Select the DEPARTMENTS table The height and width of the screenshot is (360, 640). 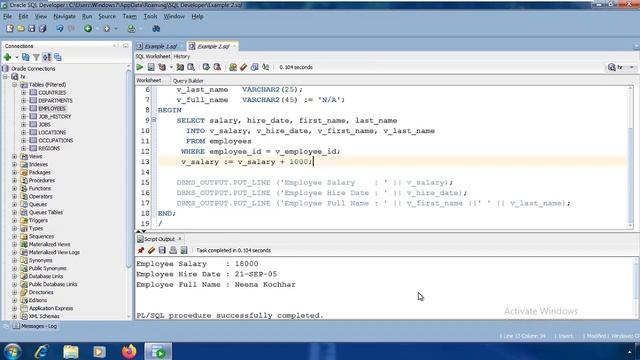(55, 100)
